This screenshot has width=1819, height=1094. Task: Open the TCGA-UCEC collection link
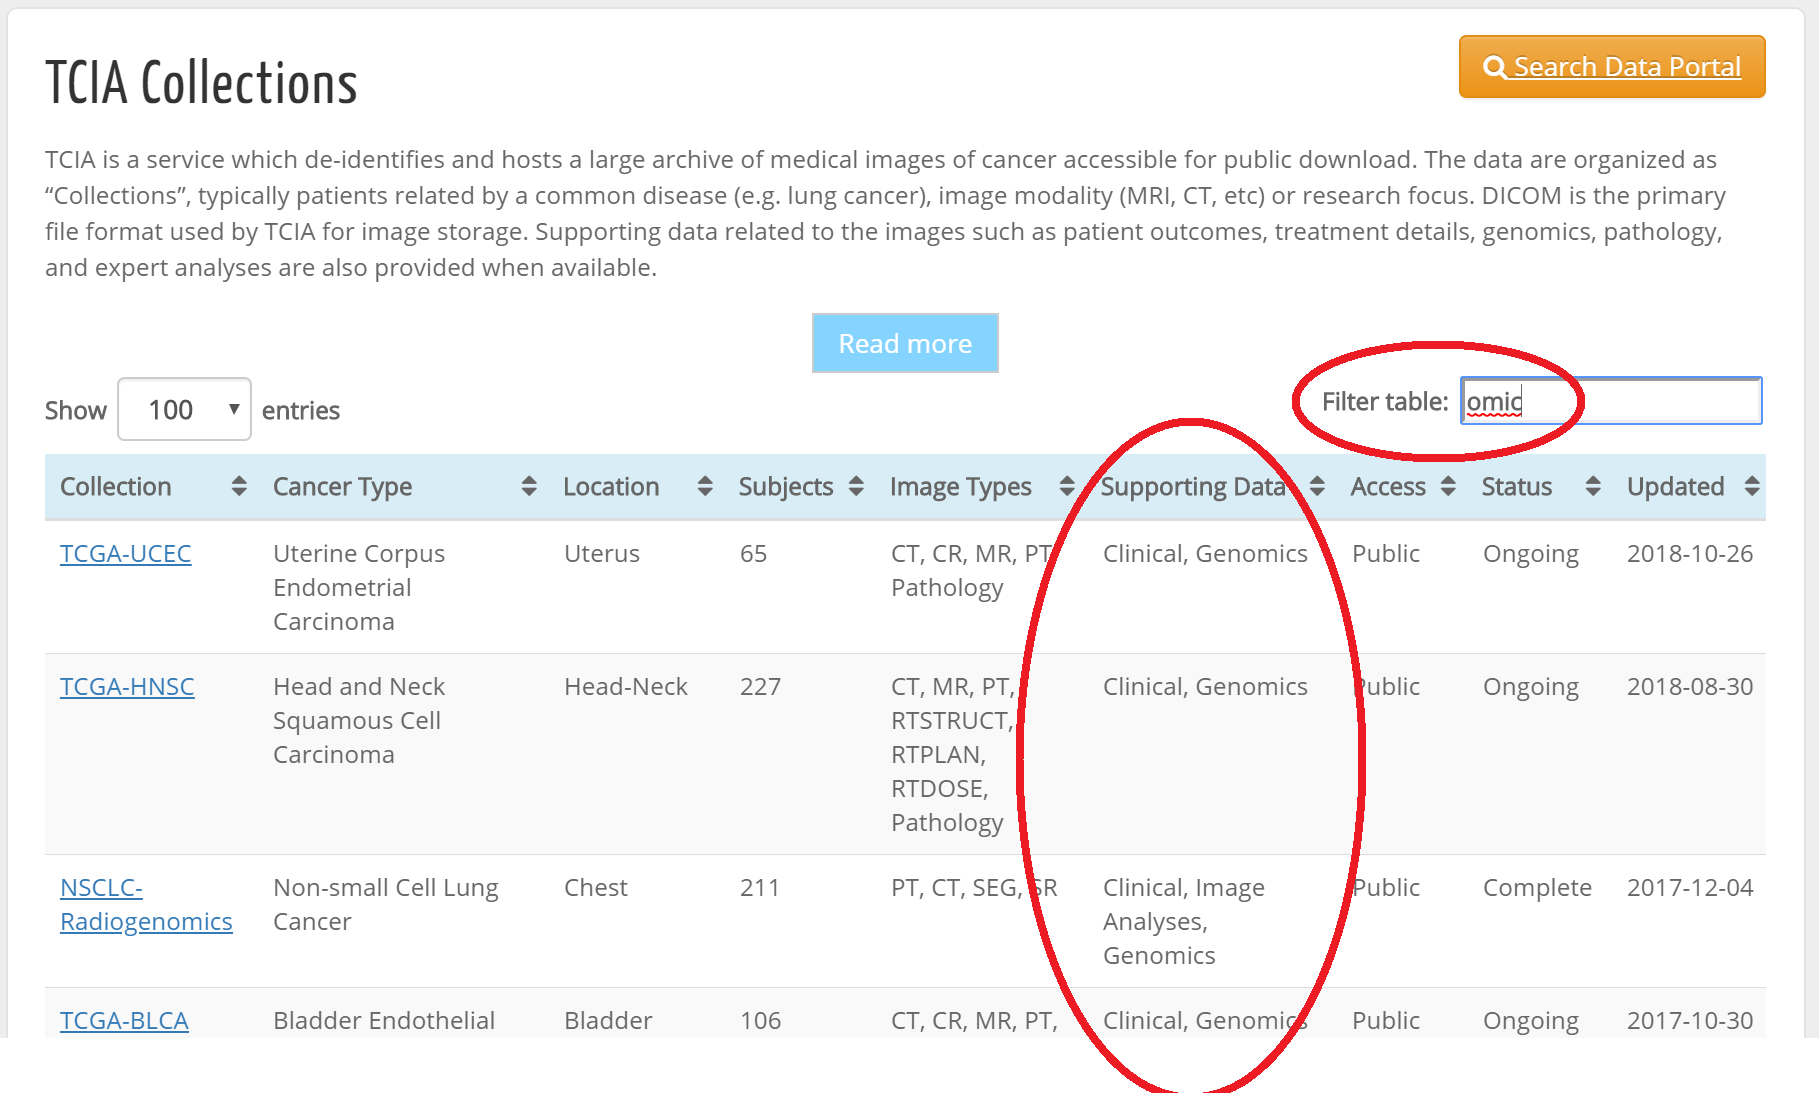[126, 554]
